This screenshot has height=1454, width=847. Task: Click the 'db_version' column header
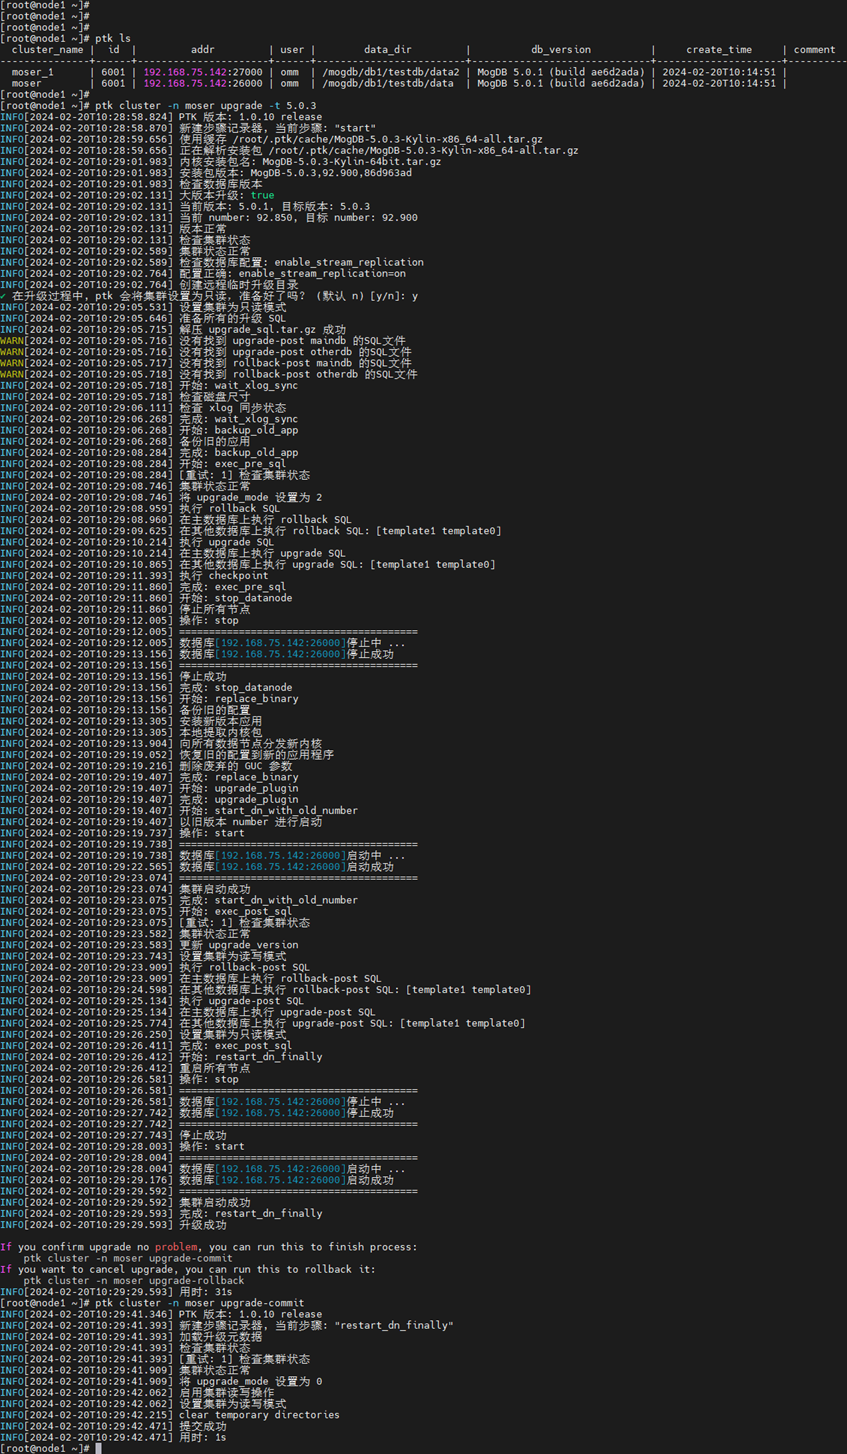coord(560,50)
